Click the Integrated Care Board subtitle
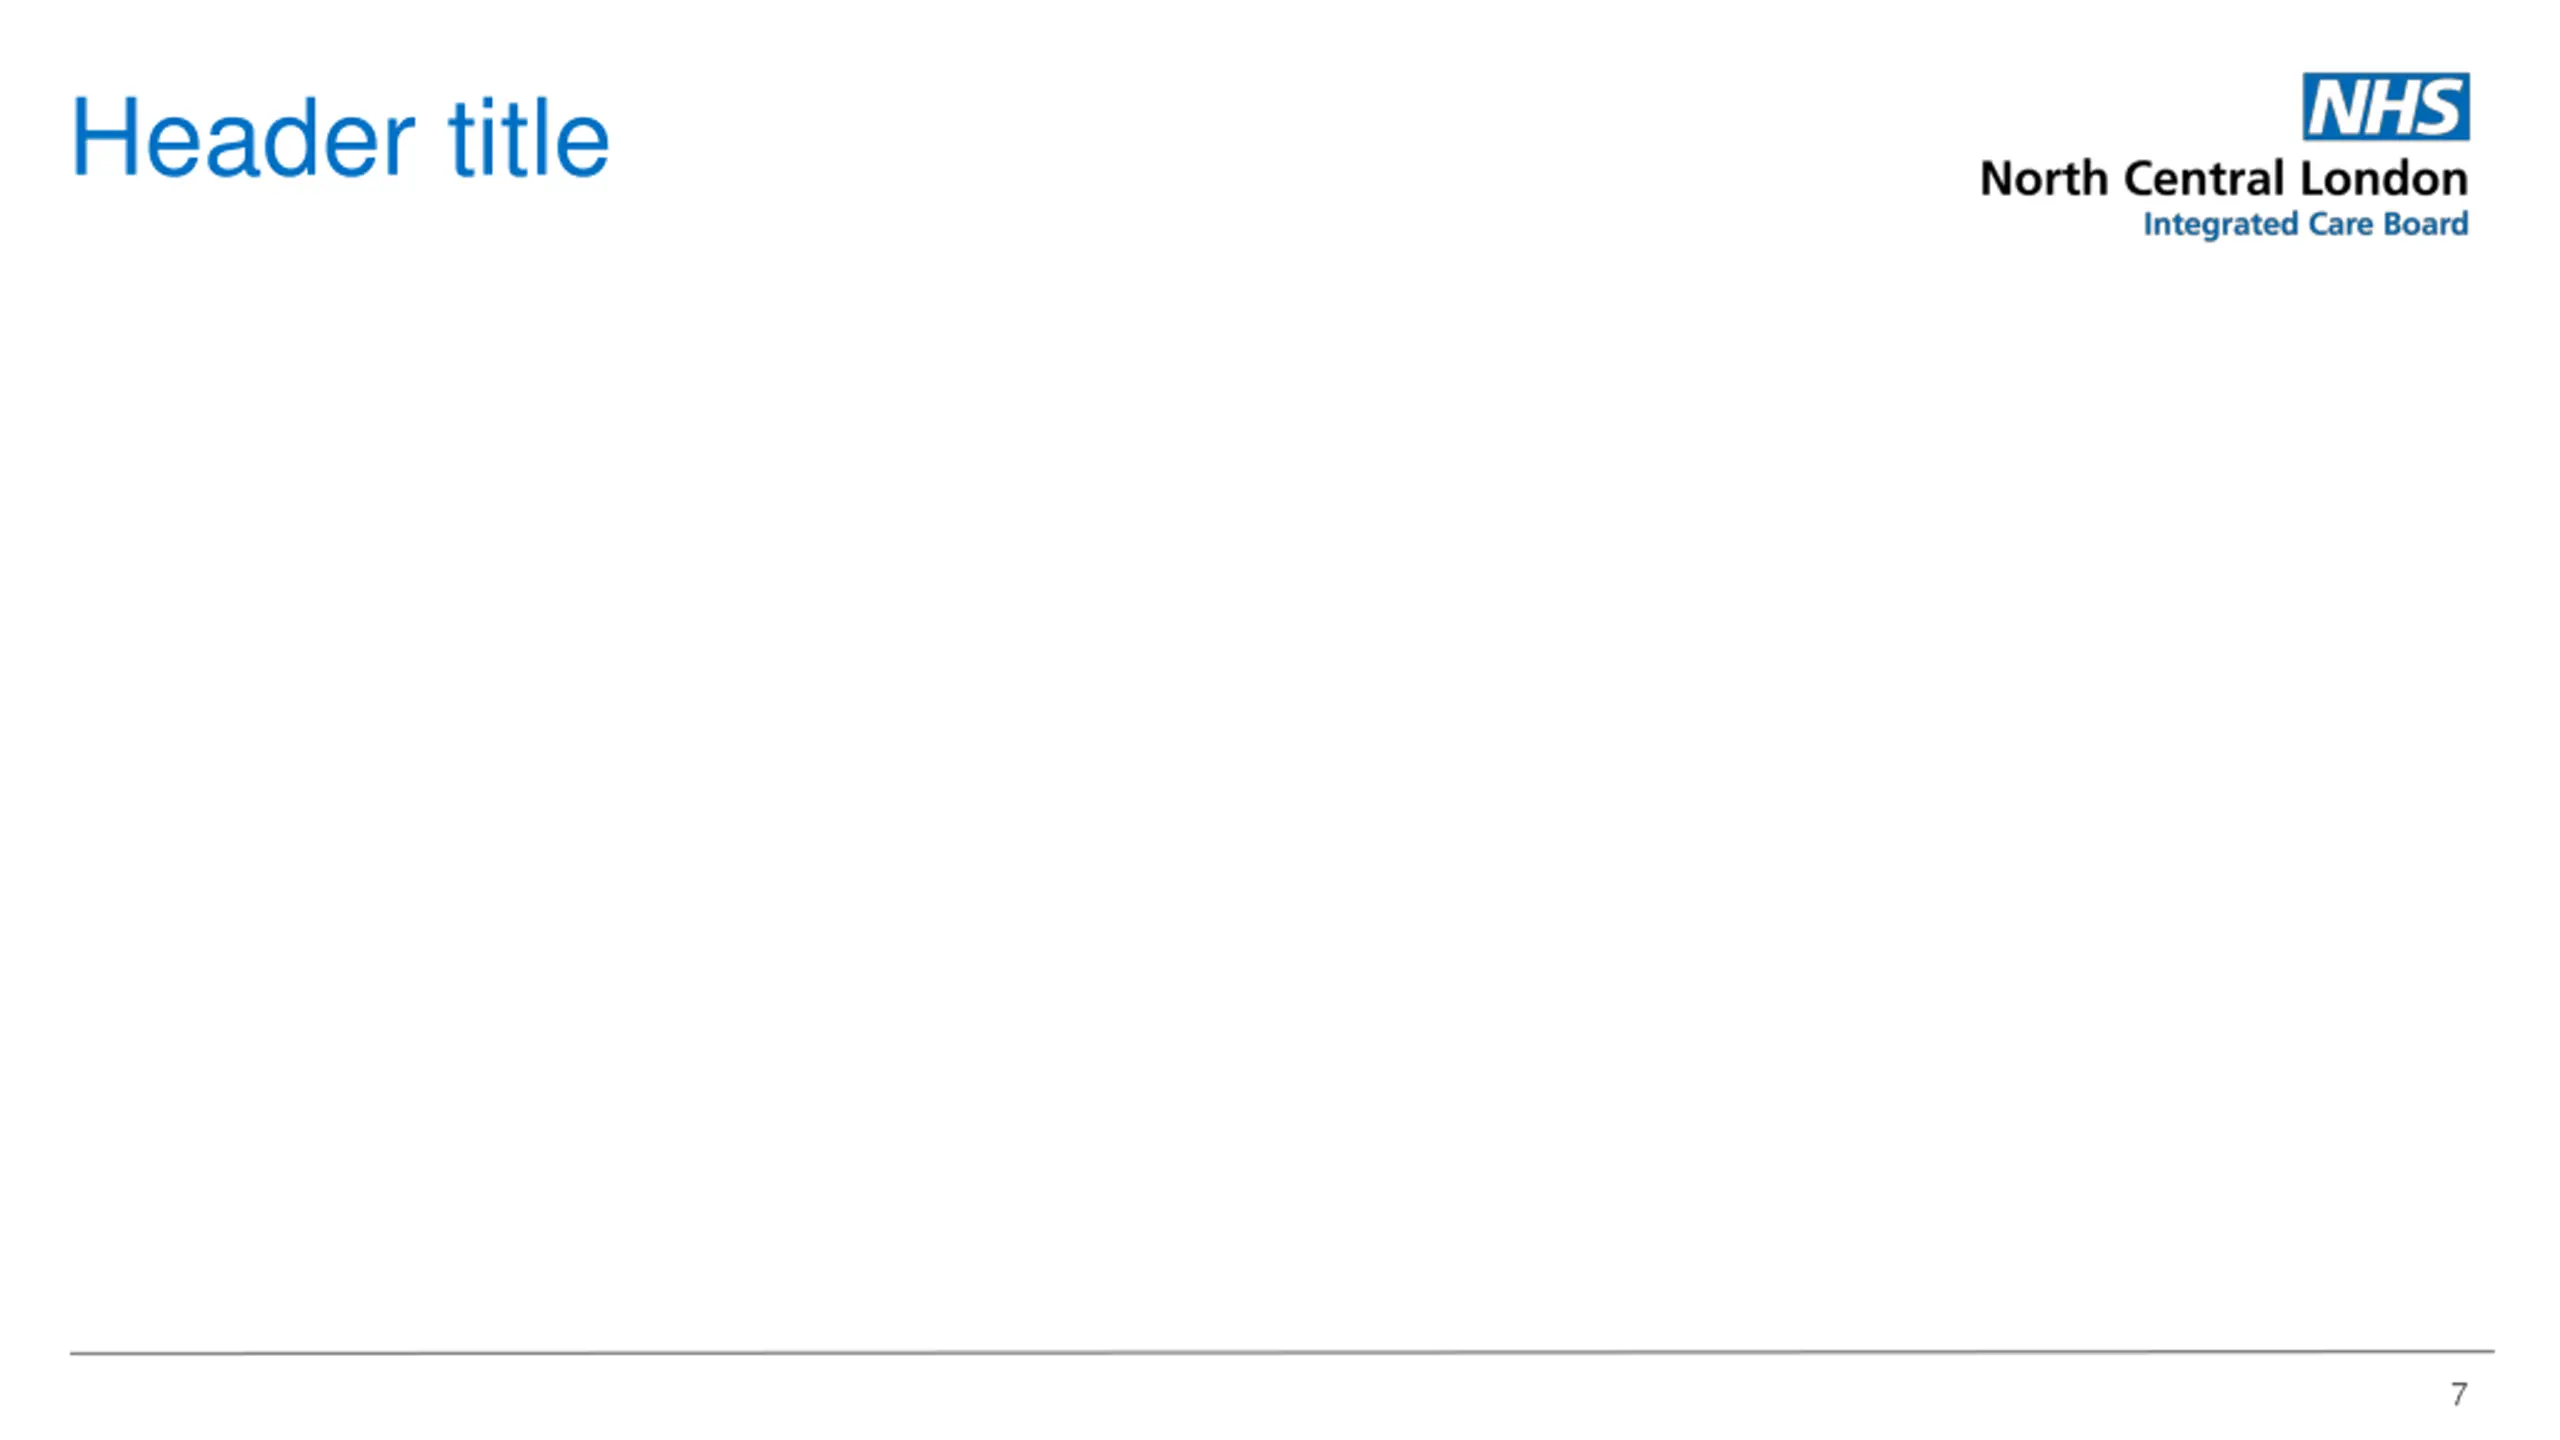 click(x=2305, y=224)
